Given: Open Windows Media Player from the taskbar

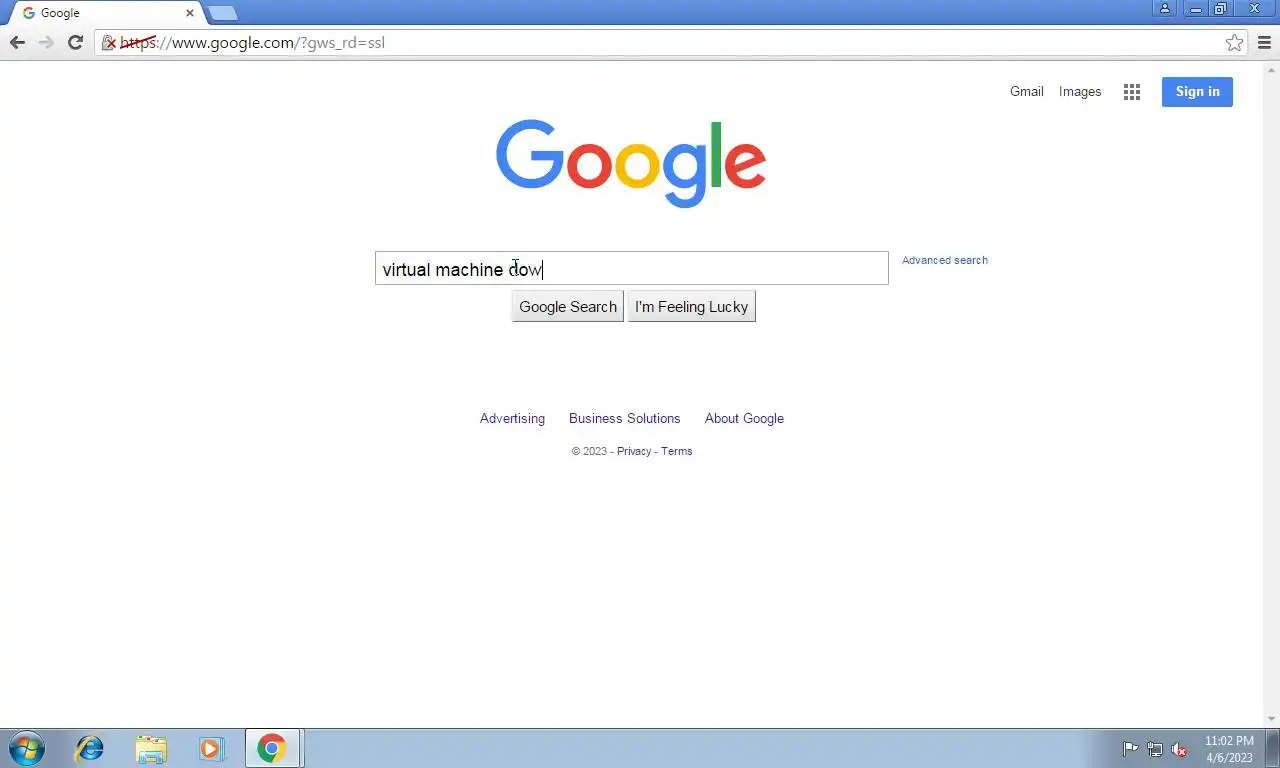Looking at the screenshot, I should (212, 748).
